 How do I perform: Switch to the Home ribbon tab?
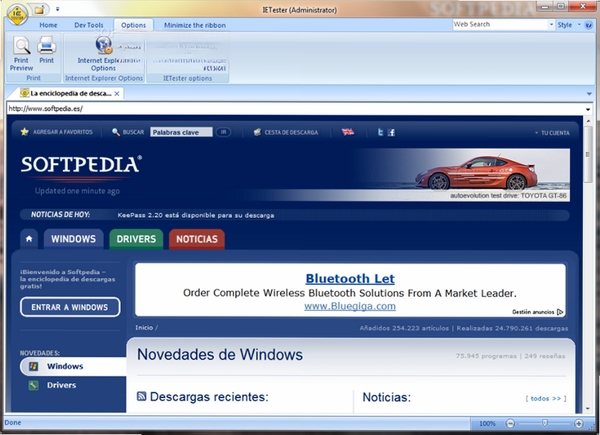click(x=48, y=25)
